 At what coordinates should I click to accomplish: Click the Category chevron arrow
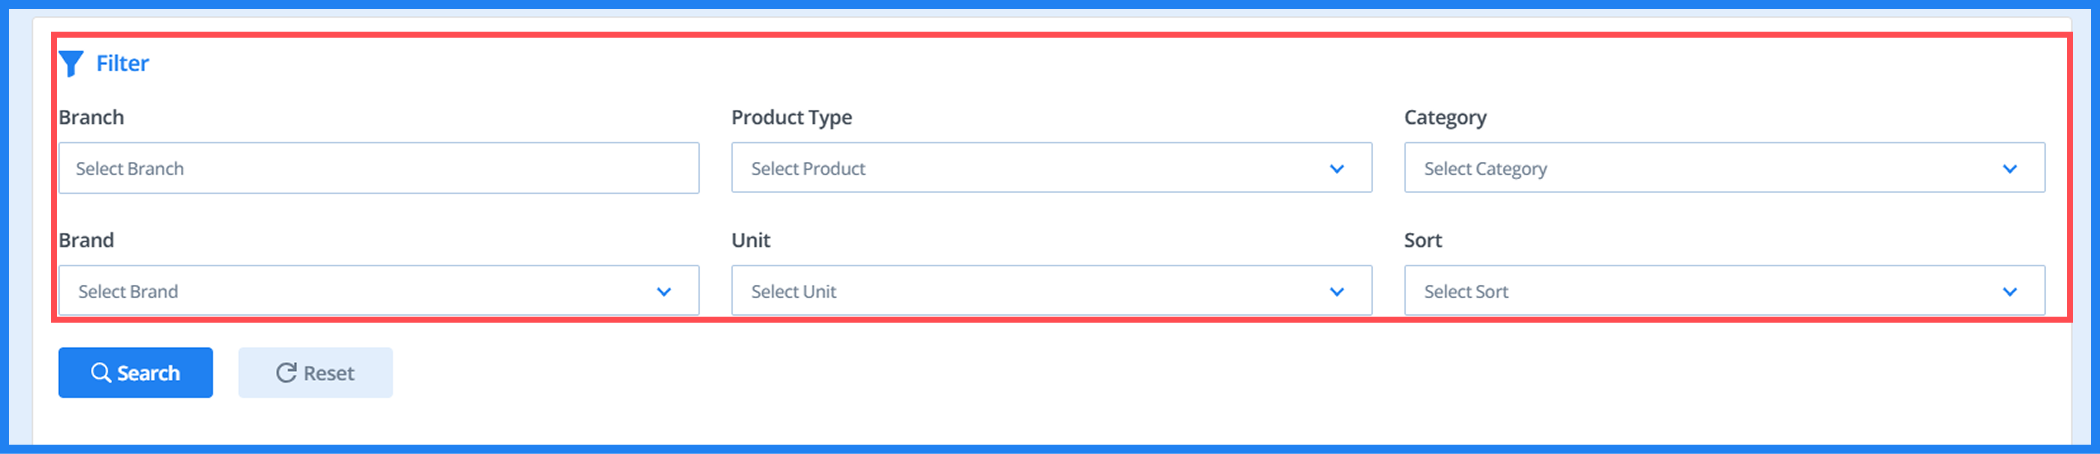pos(2010,169)
